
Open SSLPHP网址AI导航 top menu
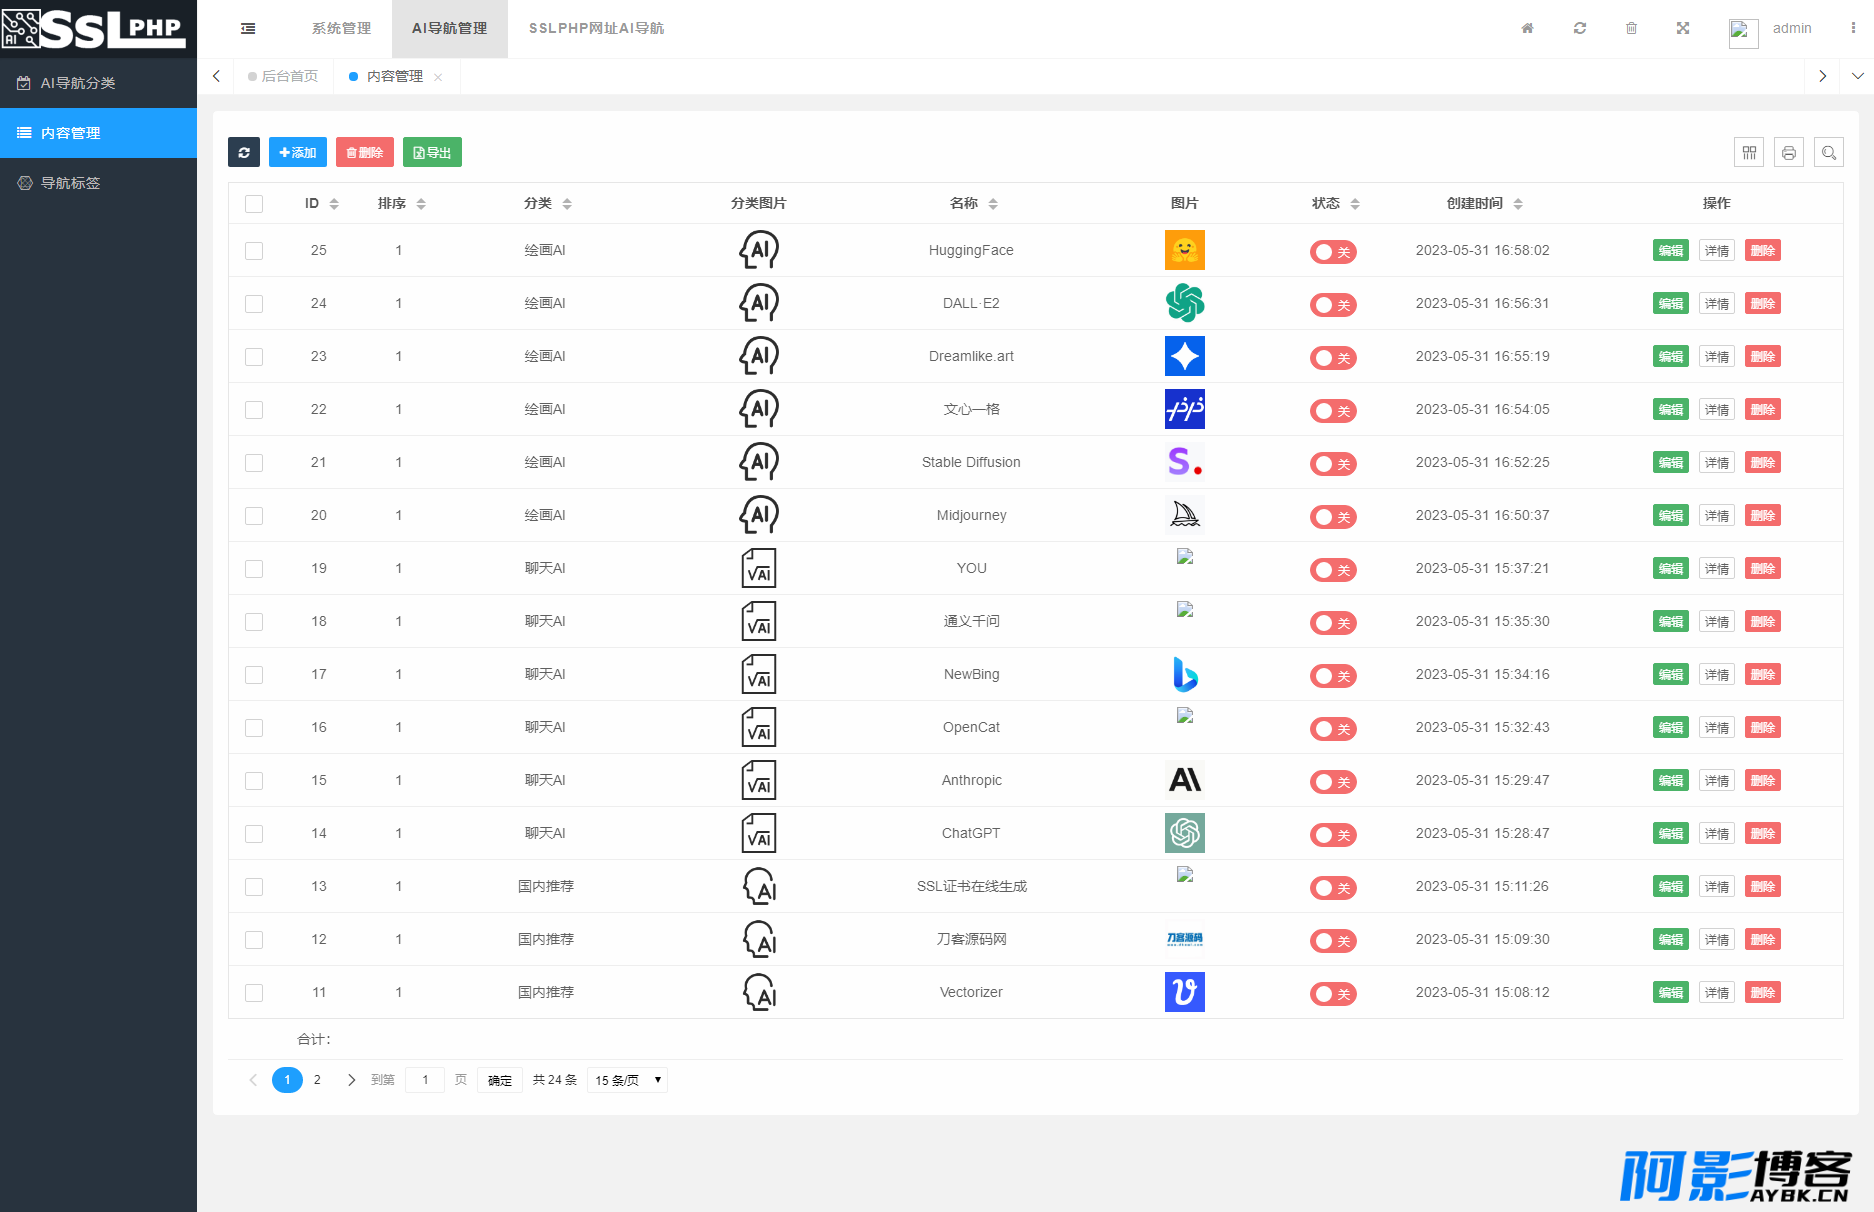click(x=596, y=29)
